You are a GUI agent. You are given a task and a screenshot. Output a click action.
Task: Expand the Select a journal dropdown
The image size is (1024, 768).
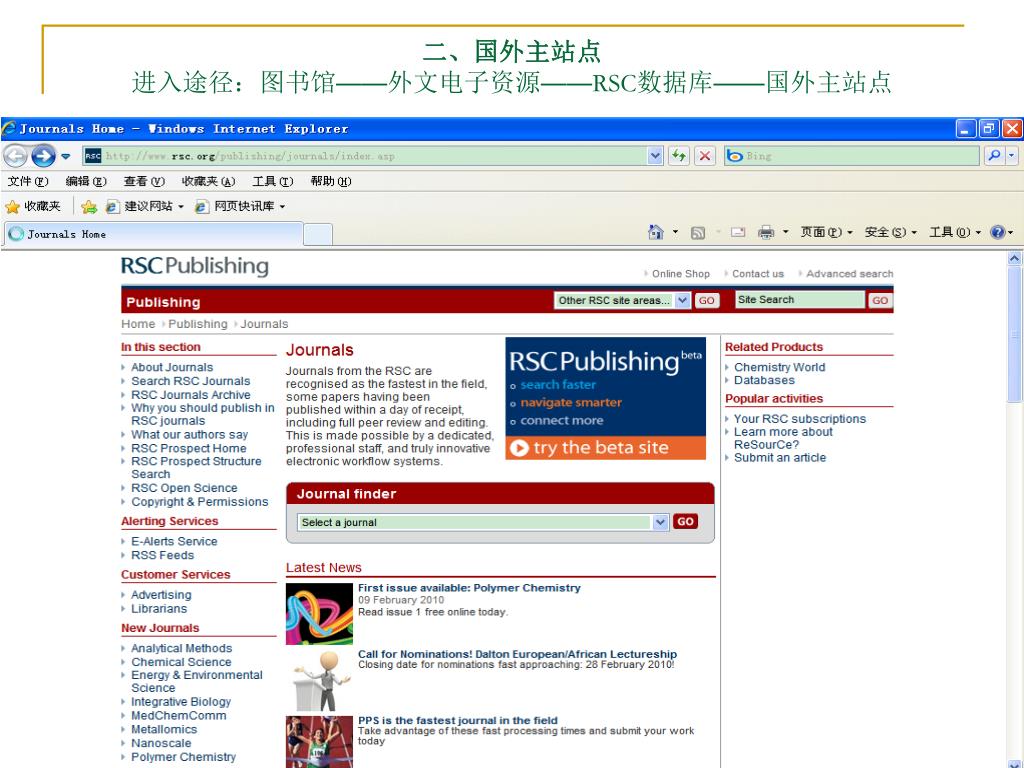(x=660, y=522)
